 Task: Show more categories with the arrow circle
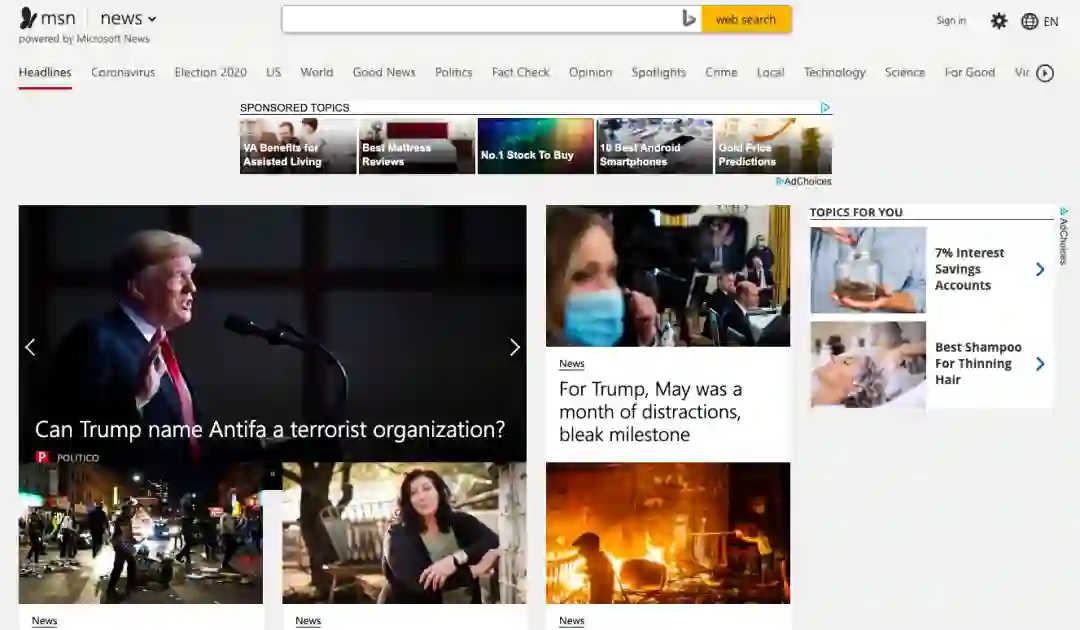(x=1045, y=73)
